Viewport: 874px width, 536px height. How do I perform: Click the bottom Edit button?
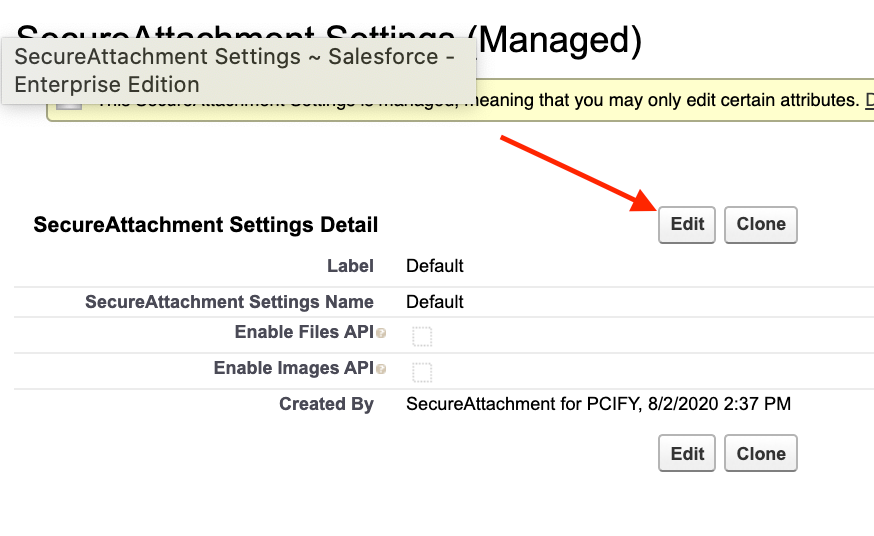tap(687, 454)
